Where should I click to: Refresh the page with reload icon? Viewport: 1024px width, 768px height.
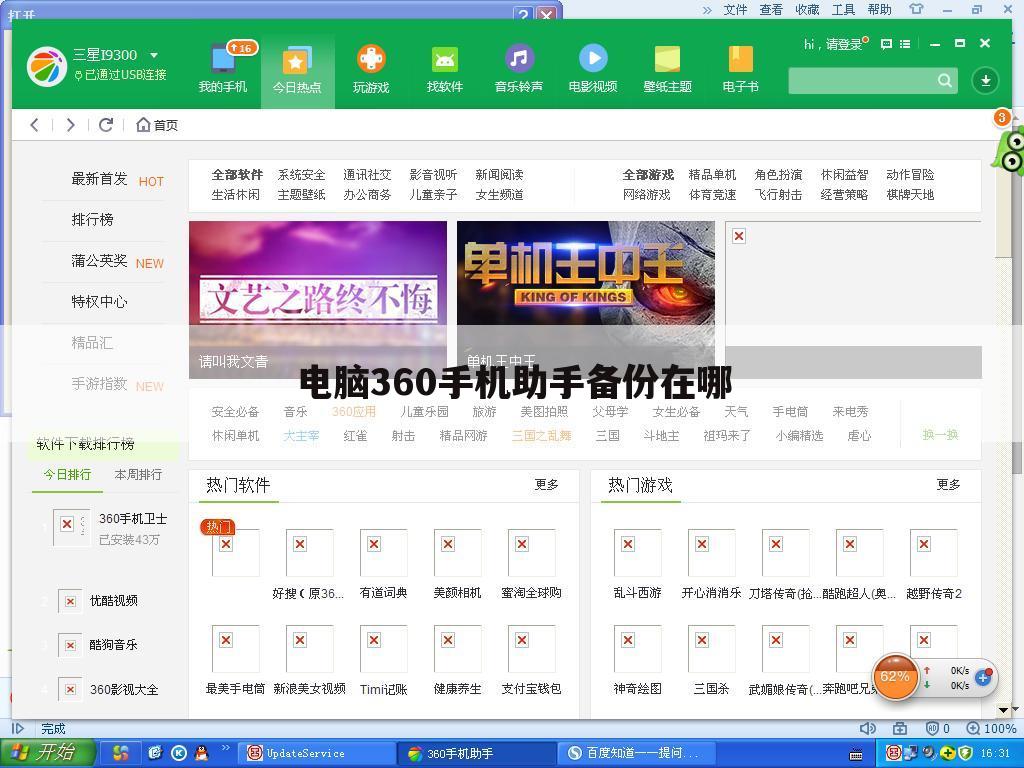tap(106, 125)
